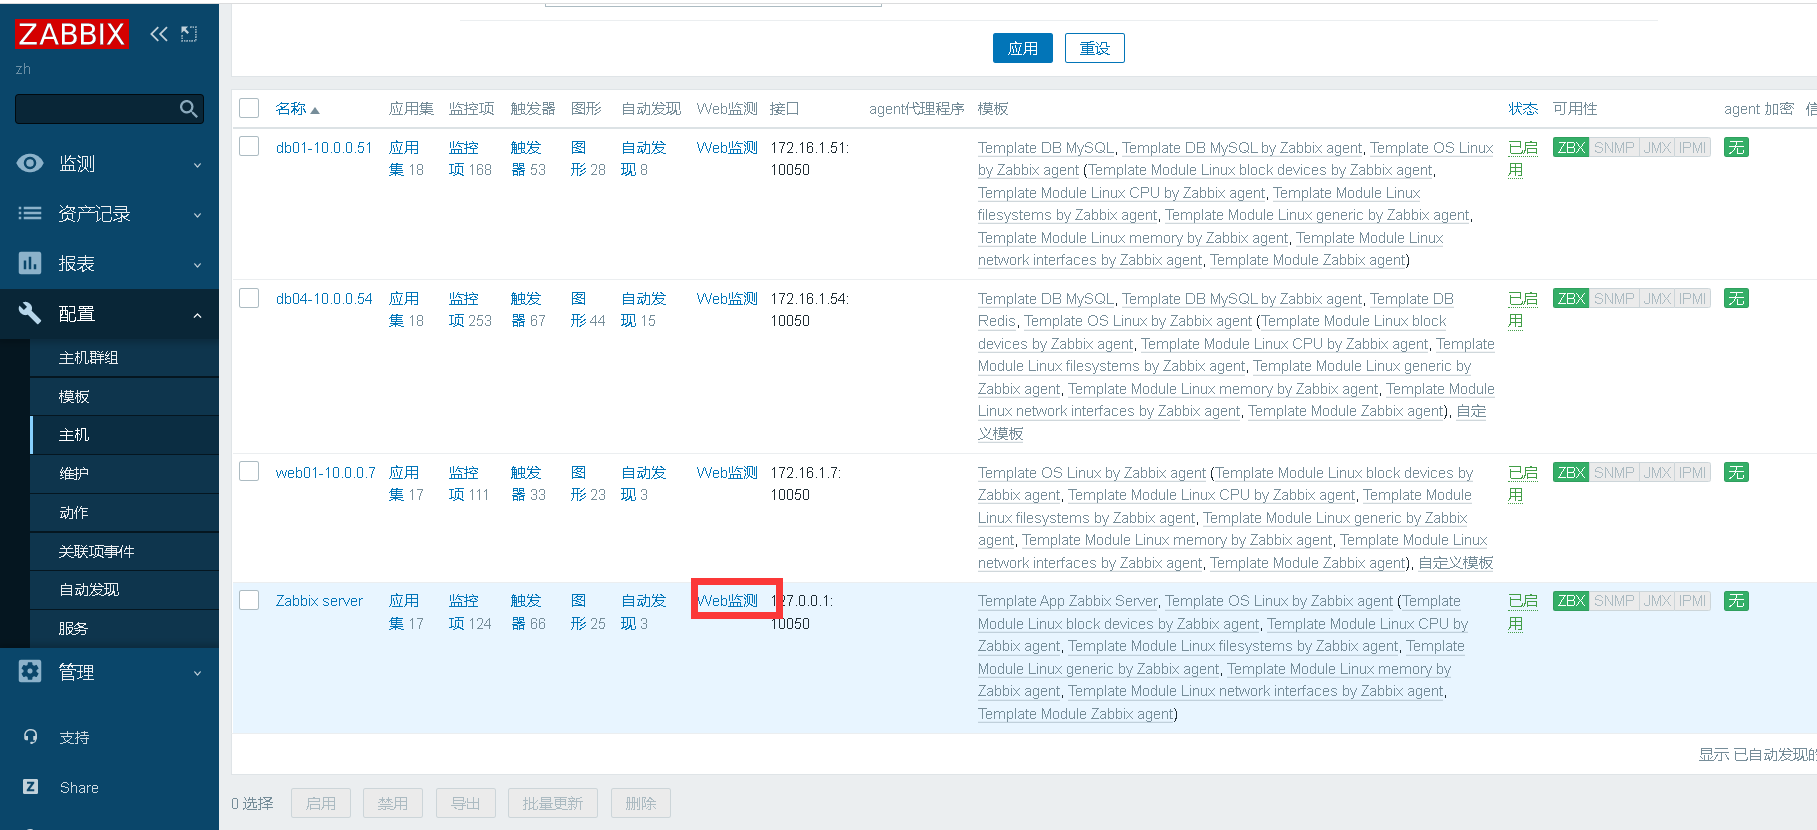Click JMX badge for web01-10.0.0.7

pos(1657,473)
